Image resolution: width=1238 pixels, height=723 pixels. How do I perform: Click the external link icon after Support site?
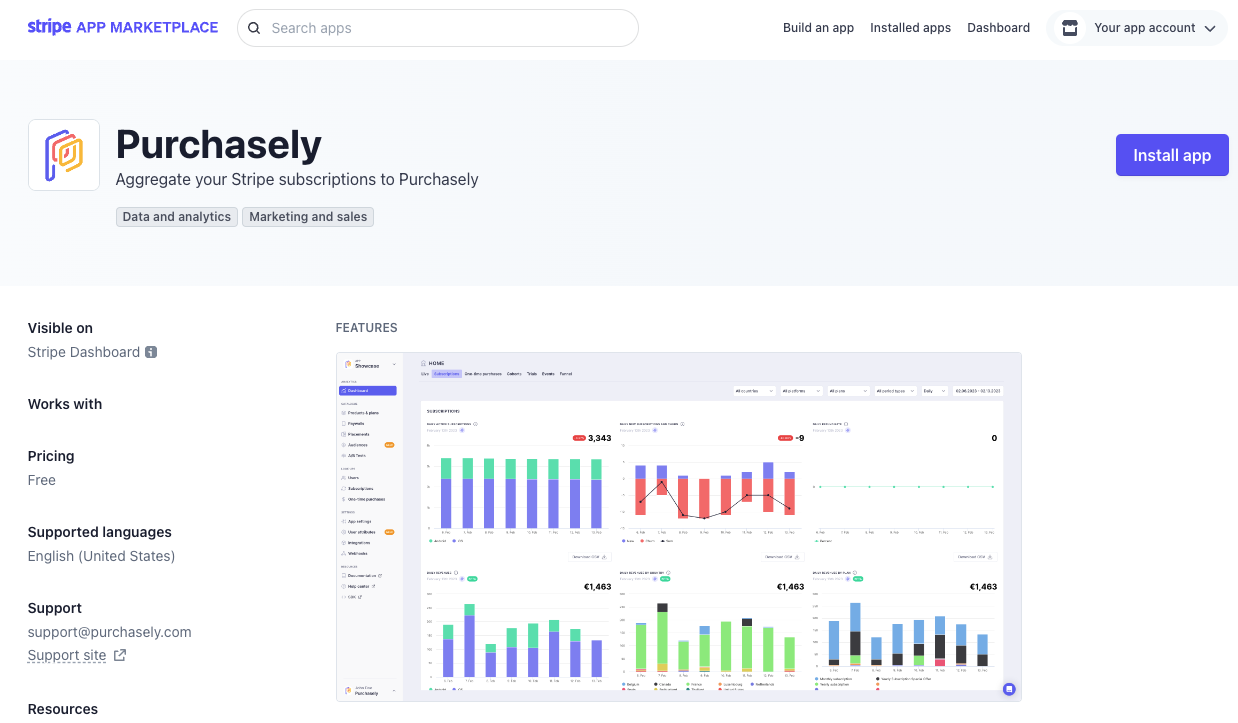pyautogui.click(x=120, y=656)
